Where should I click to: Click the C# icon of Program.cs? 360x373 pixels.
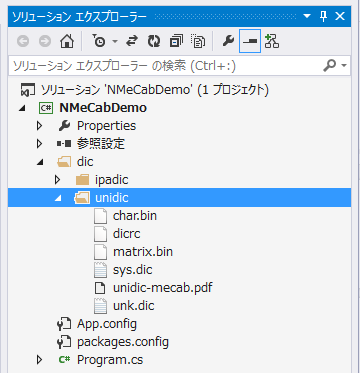pos(64,360)
